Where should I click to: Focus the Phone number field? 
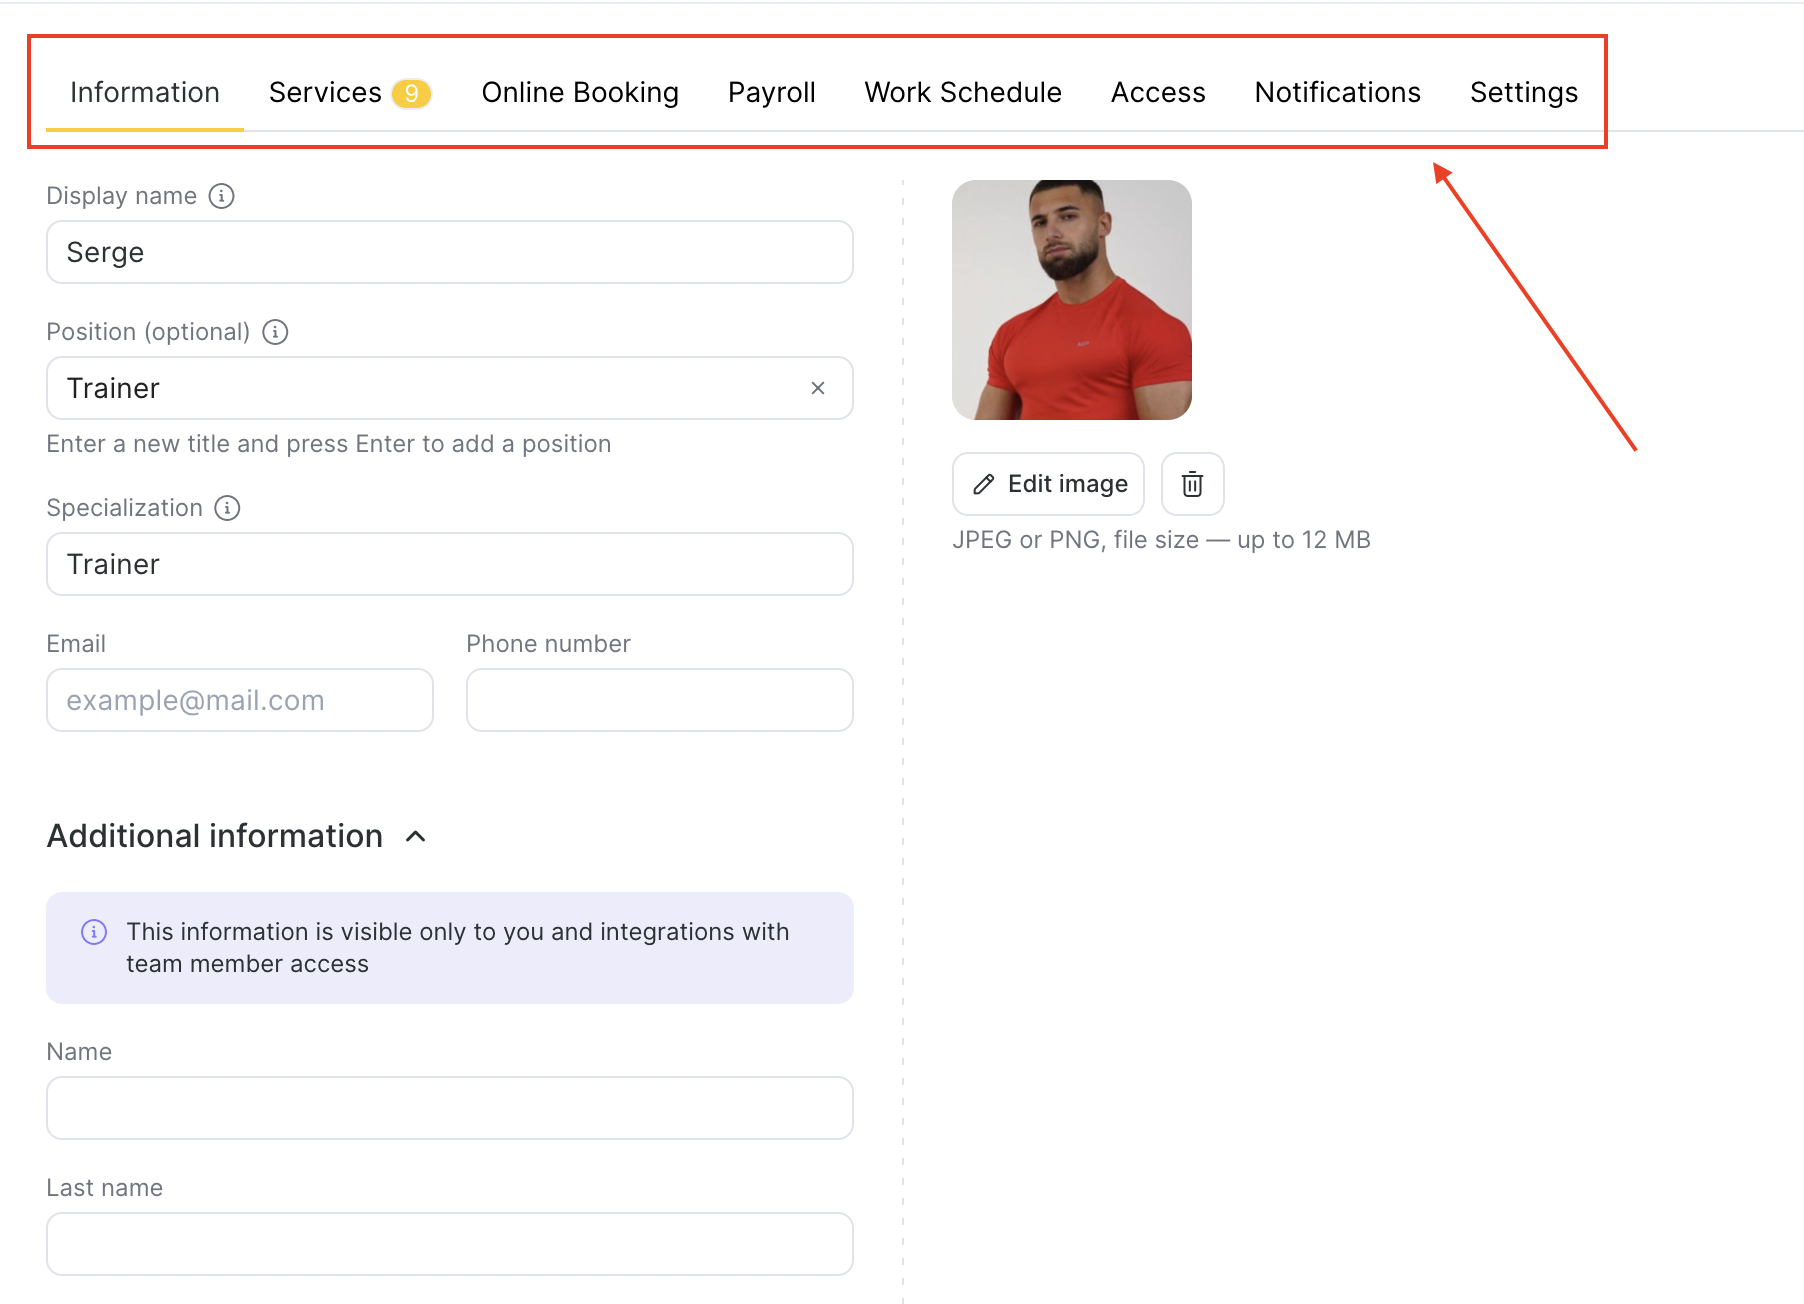pyautogui.click(x=660, y=700)
